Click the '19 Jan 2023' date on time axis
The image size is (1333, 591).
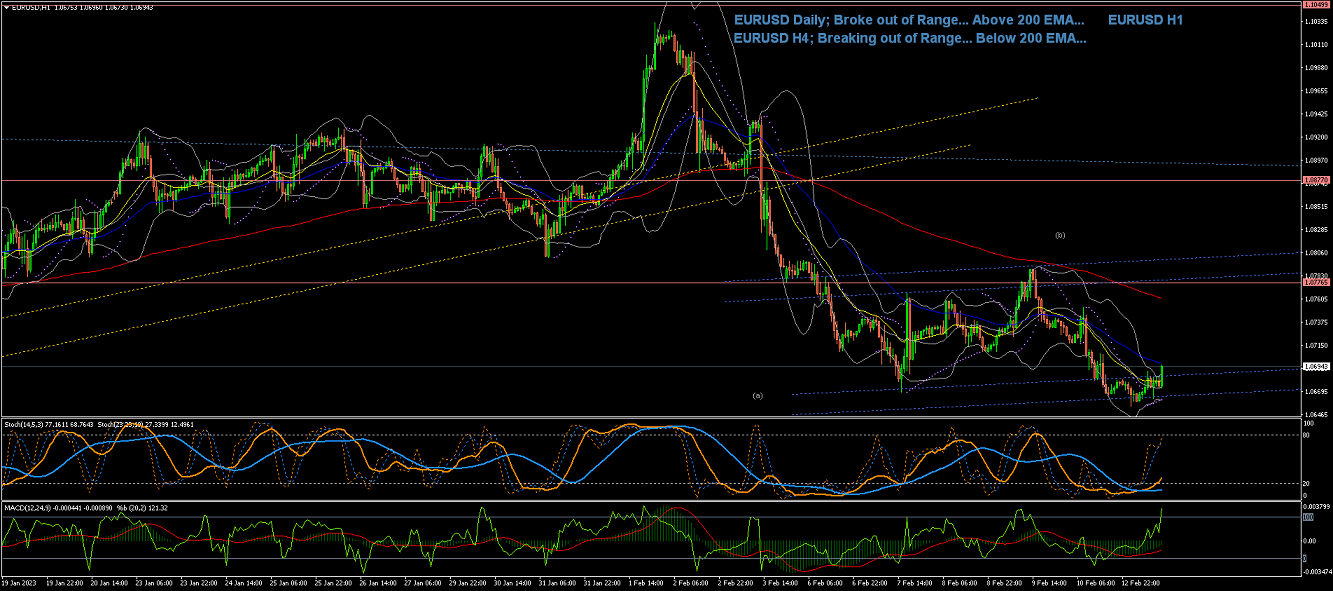pos(18,582)
